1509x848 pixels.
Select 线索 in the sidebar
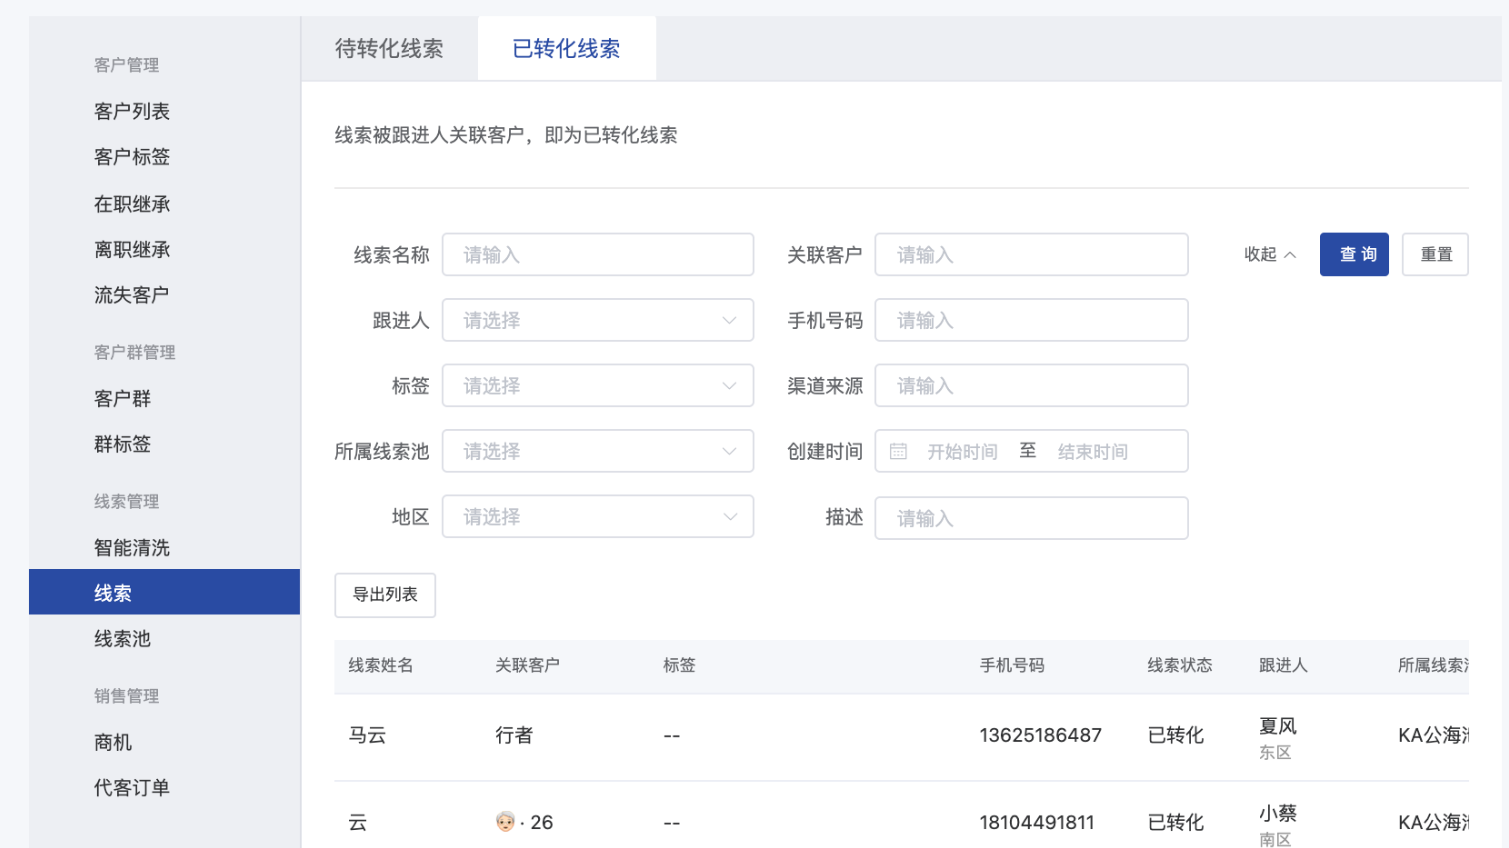coord(164,592)
